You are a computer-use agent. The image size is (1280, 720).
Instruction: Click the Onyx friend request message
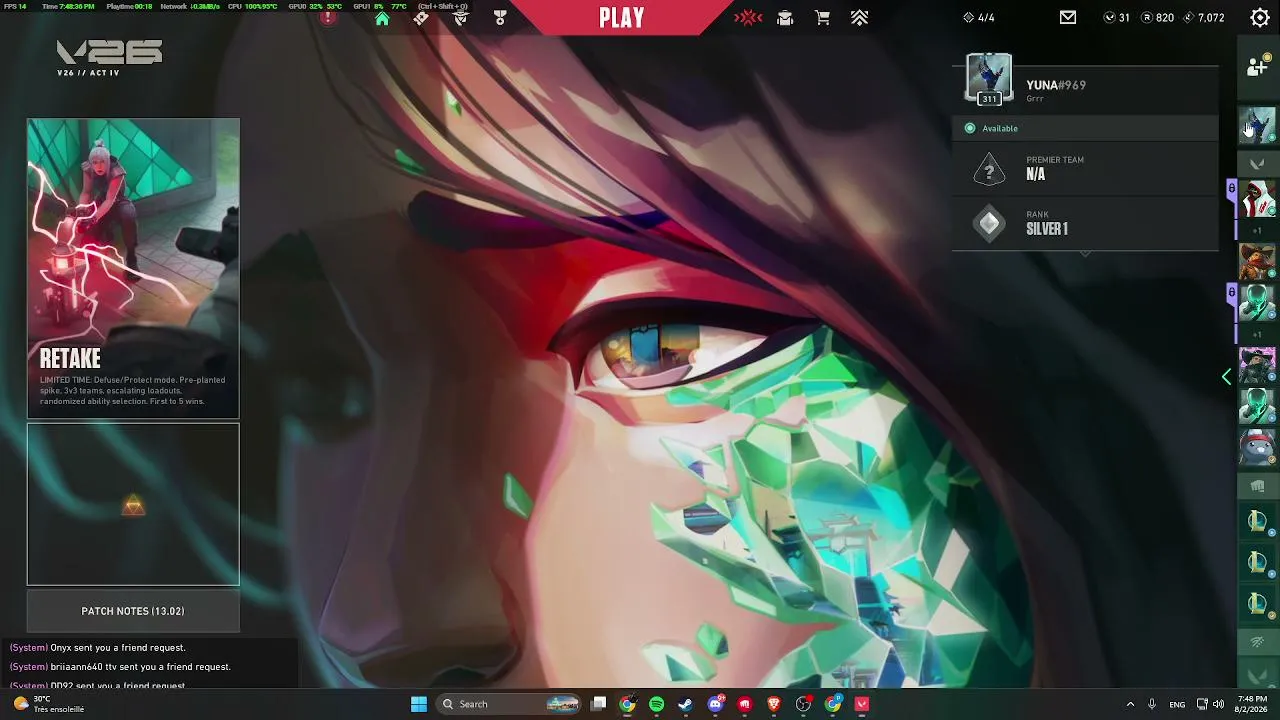click(x=98, y=648)
